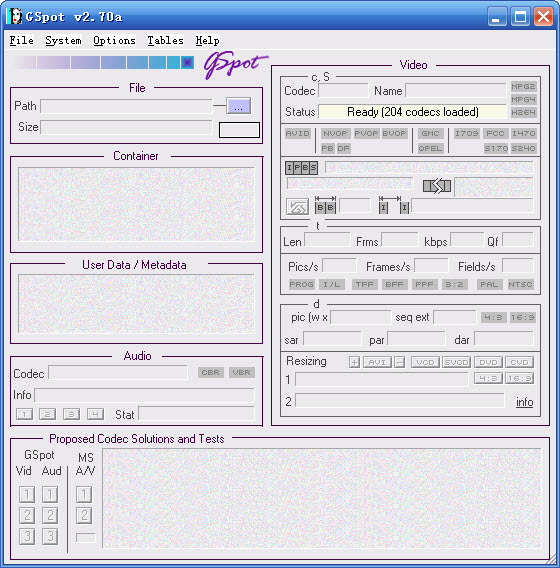Click the S170 indicator

(496, 148)
